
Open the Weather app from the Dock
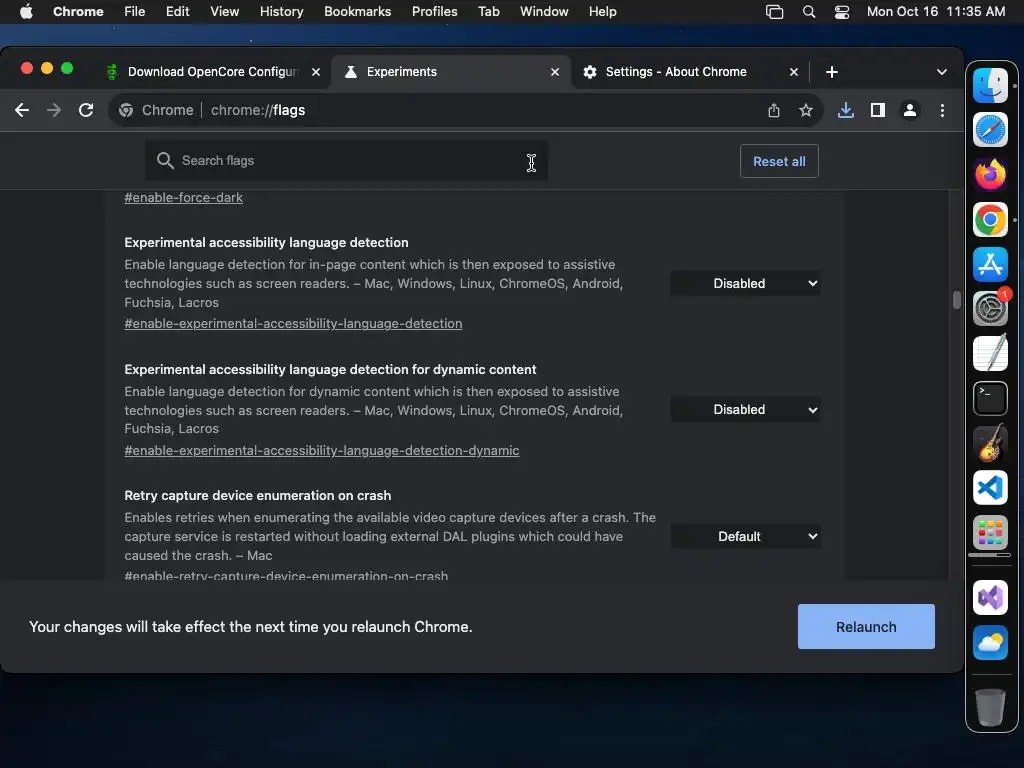tap(990, 643)
